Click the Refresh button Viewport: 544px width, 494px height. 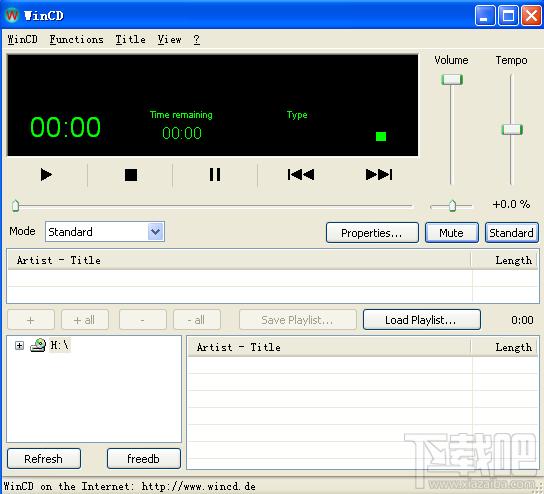44,459
